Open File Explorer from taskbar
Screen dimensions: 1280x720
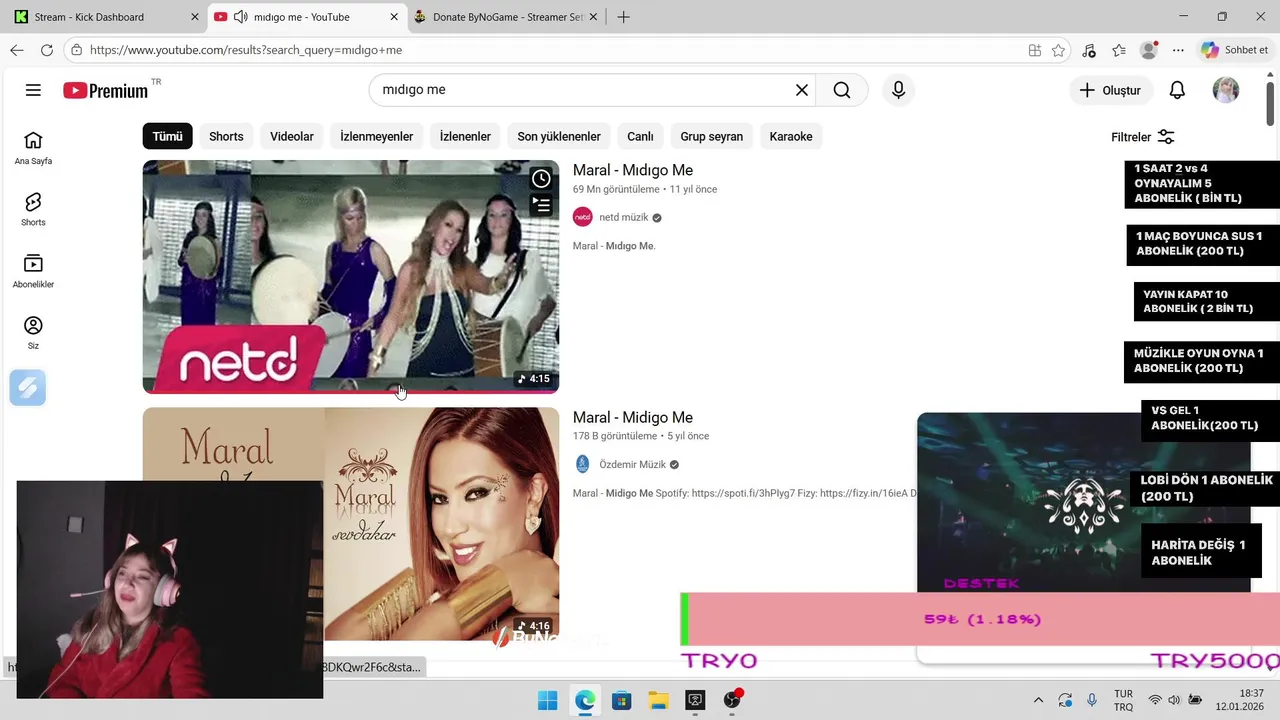pos(658,700)
